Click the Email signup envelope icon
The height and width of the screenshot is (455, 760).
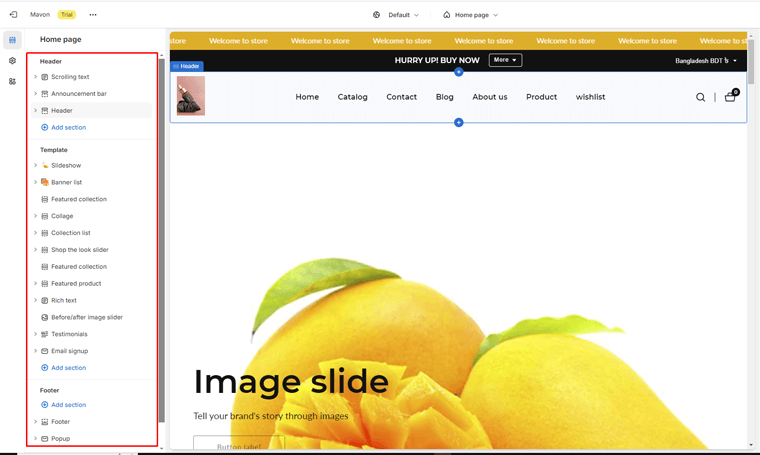pos(45,351)
